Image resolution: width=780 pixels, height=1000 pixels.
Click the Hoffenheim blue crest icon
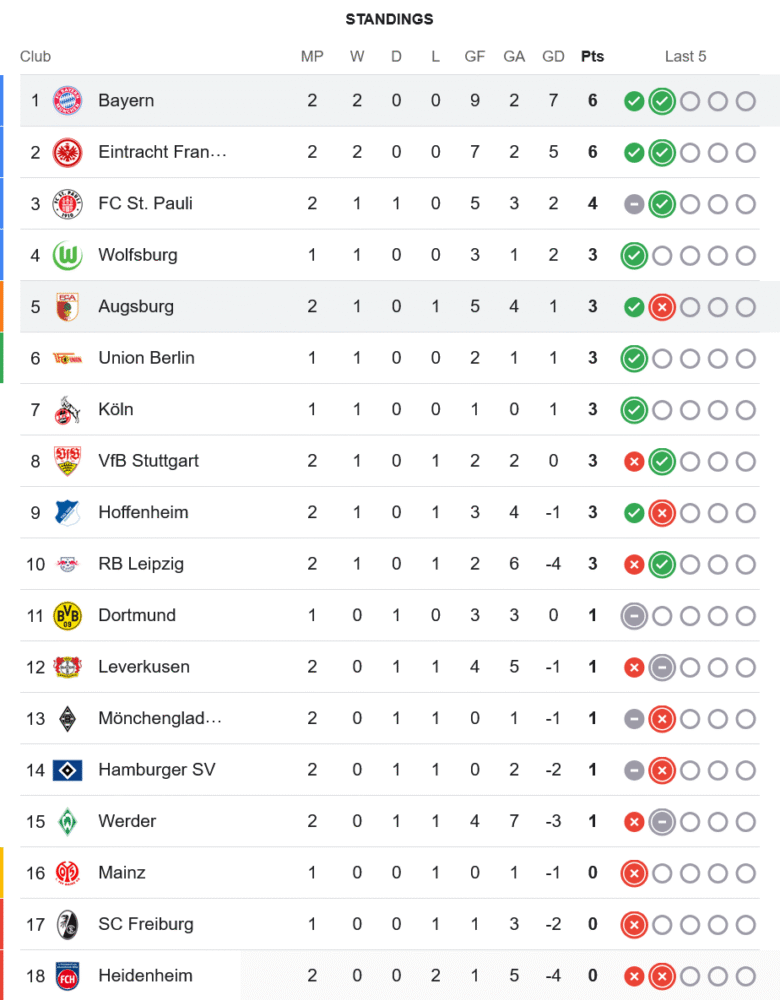(x=67, y=513)
